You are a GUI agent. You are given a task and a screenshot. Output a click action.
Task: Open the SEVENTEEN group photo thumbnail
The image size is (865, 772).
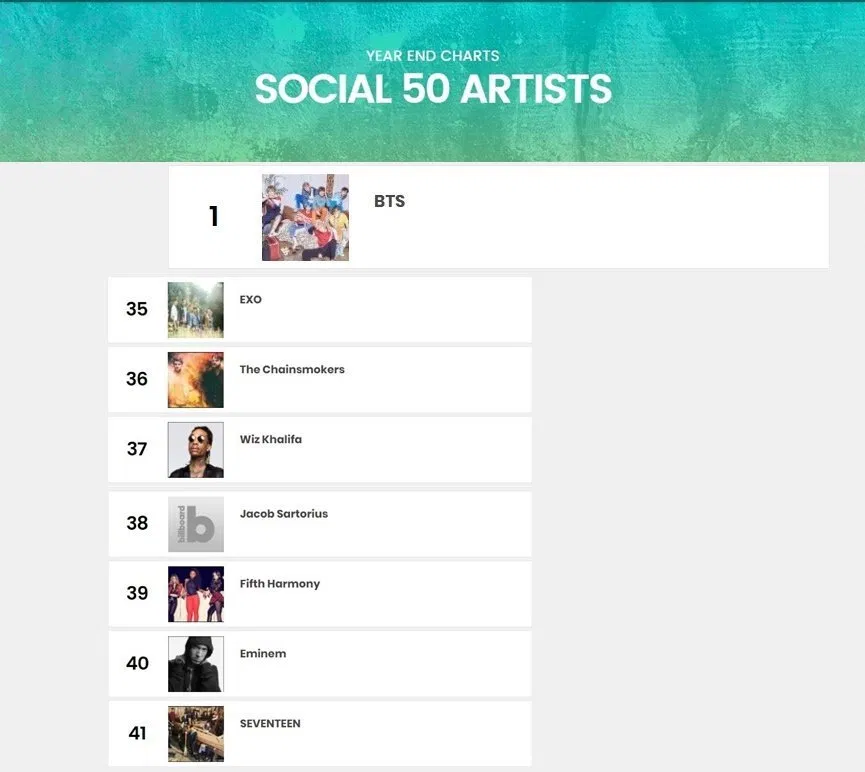195,733
